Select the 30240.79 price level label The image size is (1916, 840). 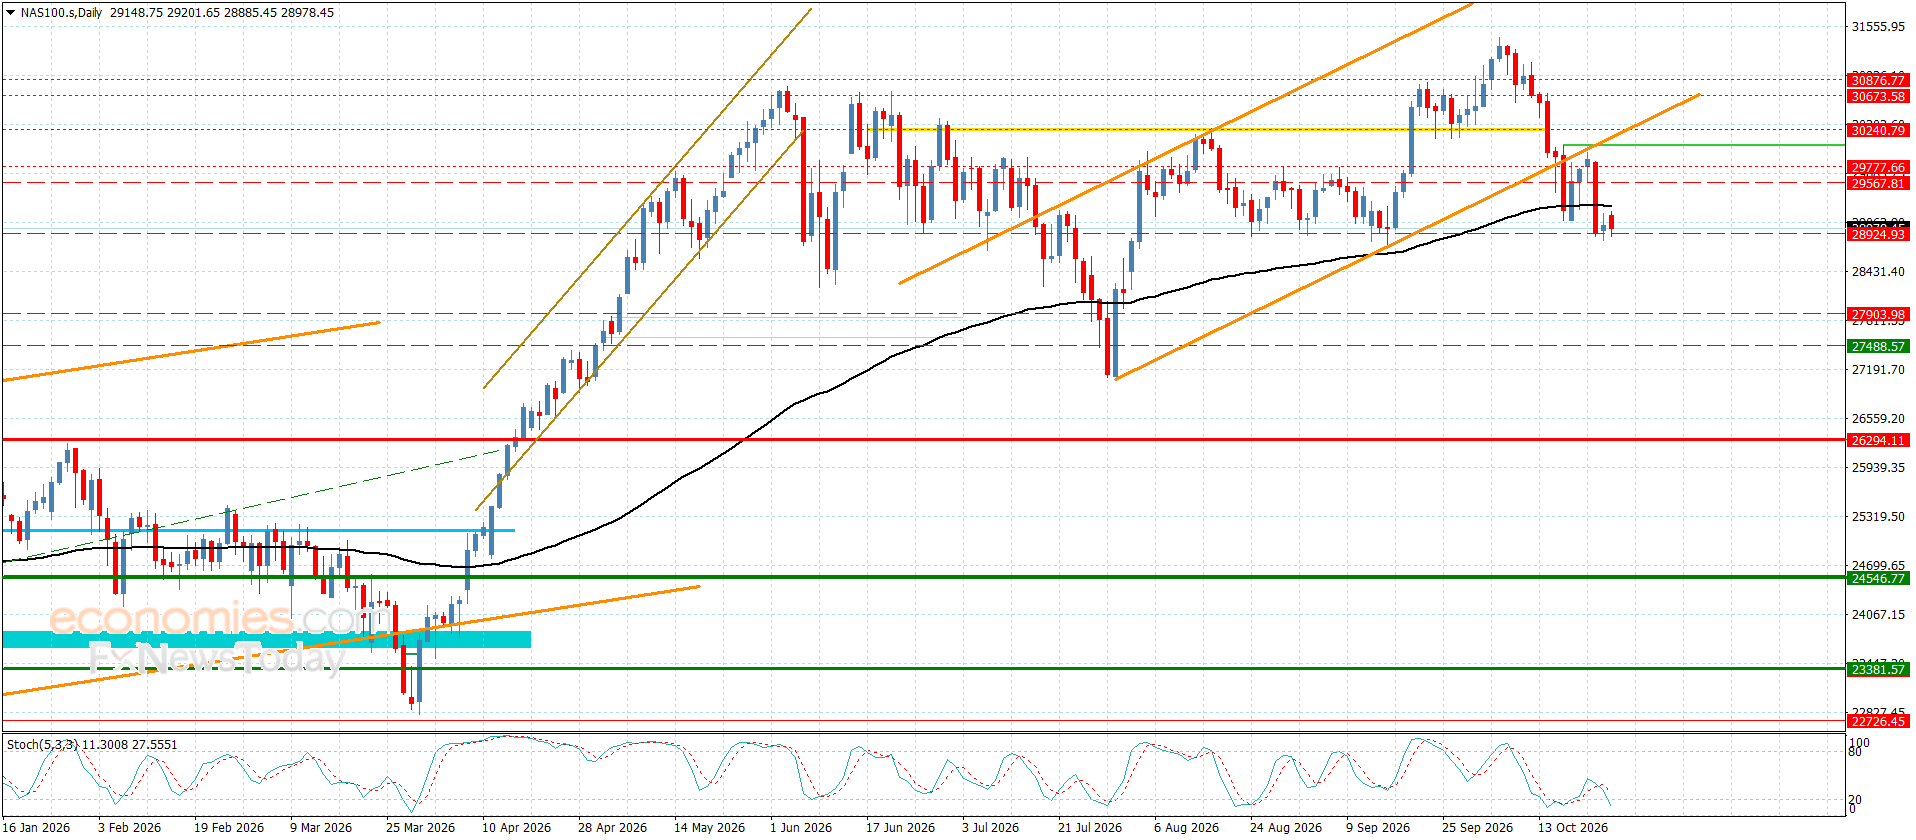point(1878,131)
